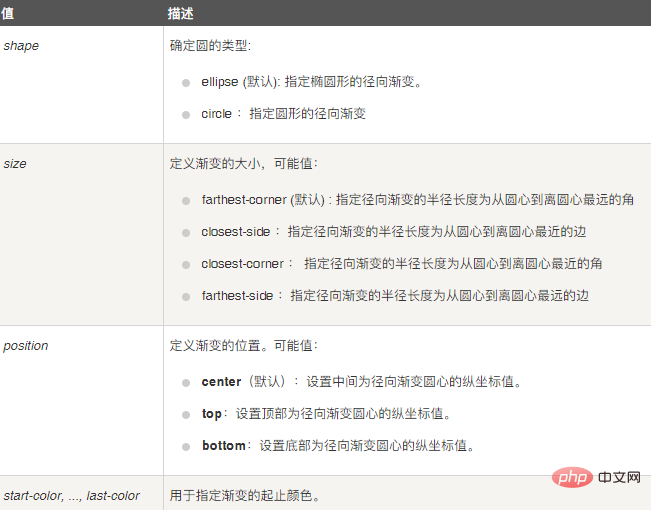Click the closest-corner list item
The width and height of the screenshot is (651, 510).
[x=401, y=264]
